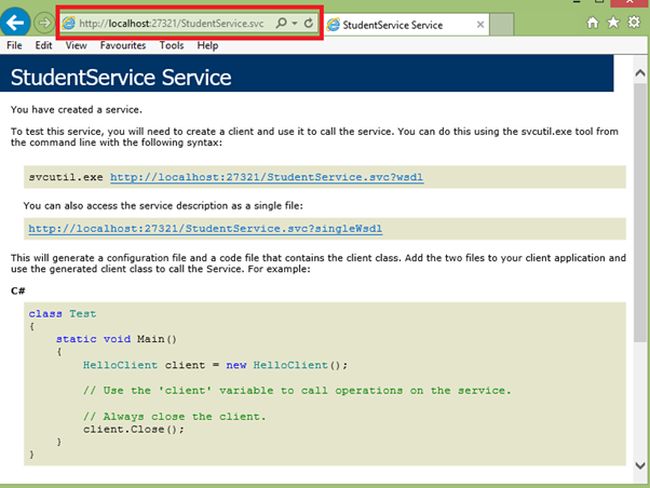Click 'You can also access the service description' text

tap(163, 206)
